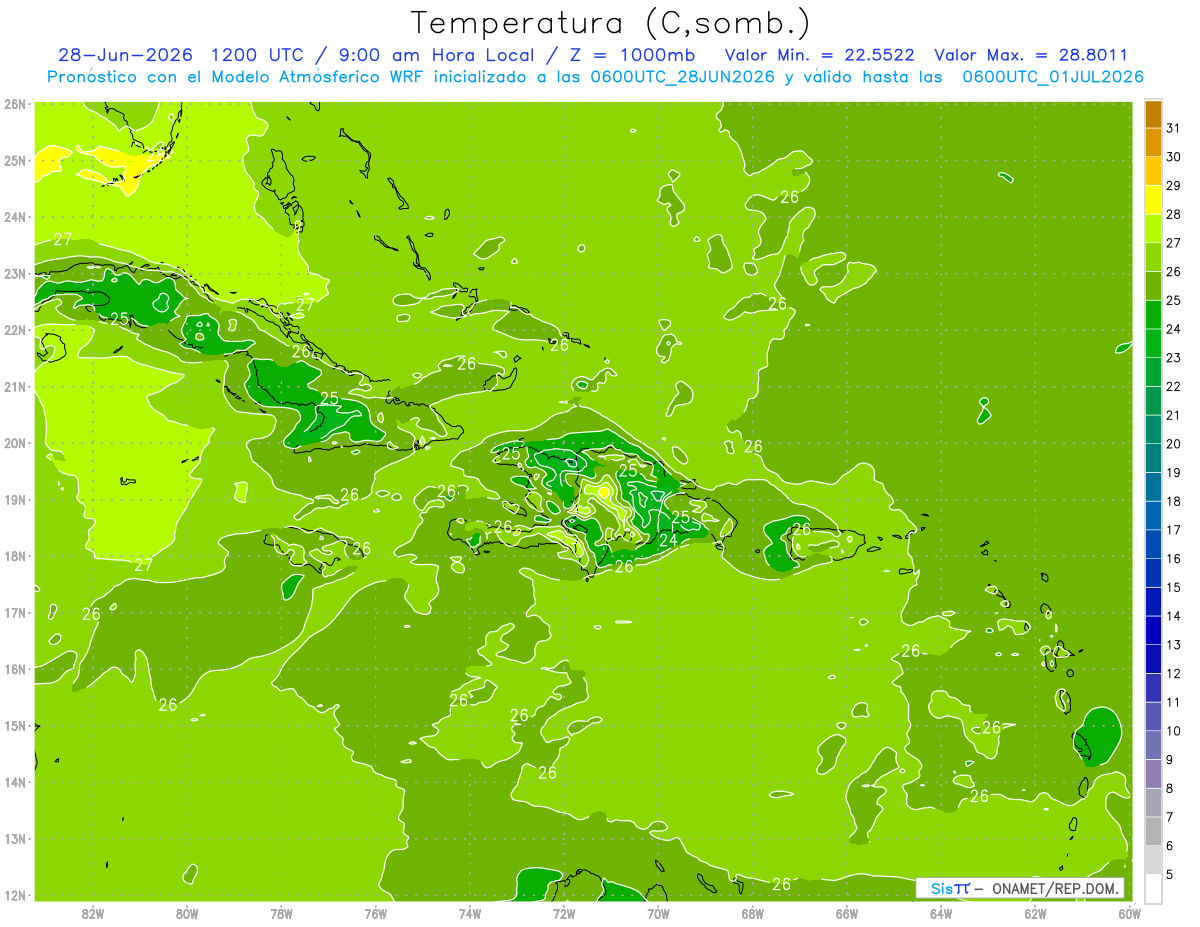Viewport: 1200px width, 927px height.
Task: Click the legend scale label 31
Action: [1173, 128]
